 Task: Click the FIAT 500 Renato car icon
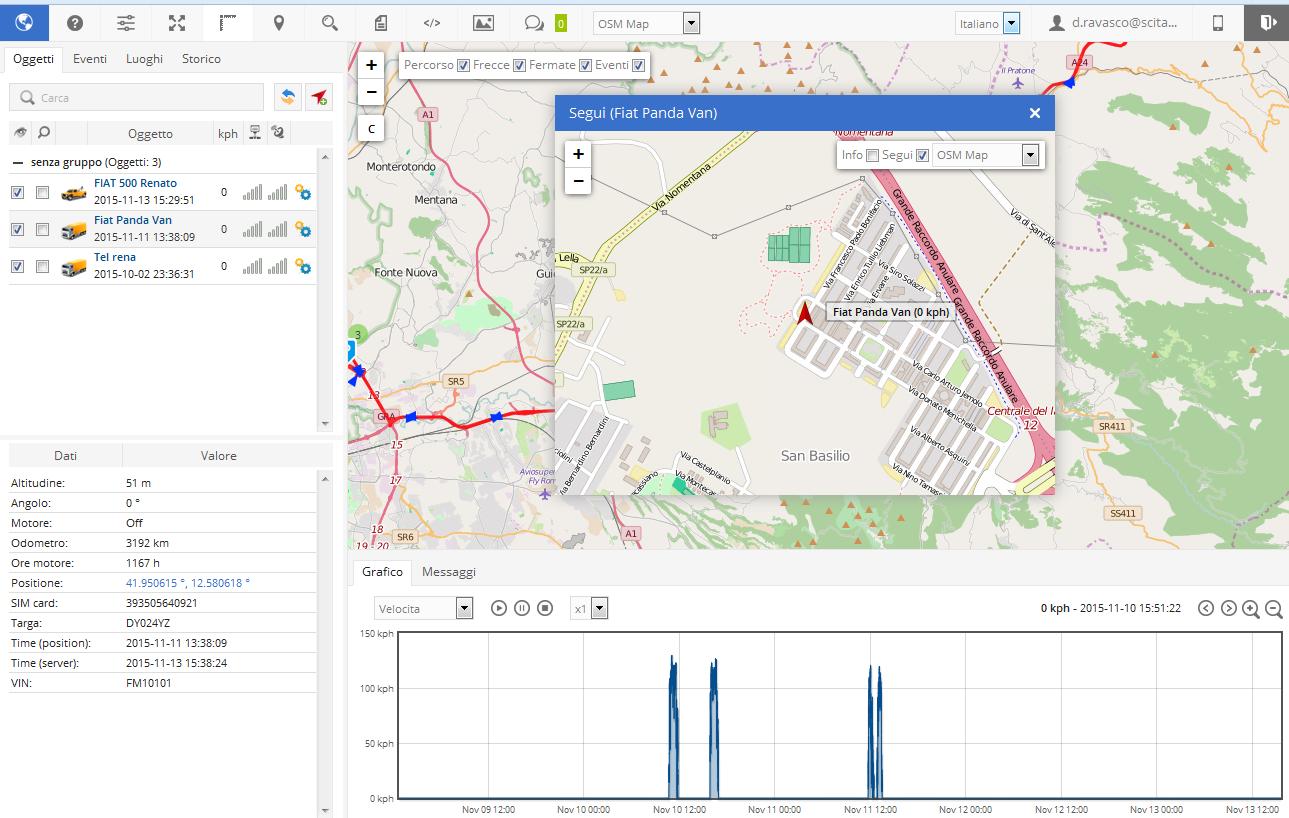tap(74, 193)
